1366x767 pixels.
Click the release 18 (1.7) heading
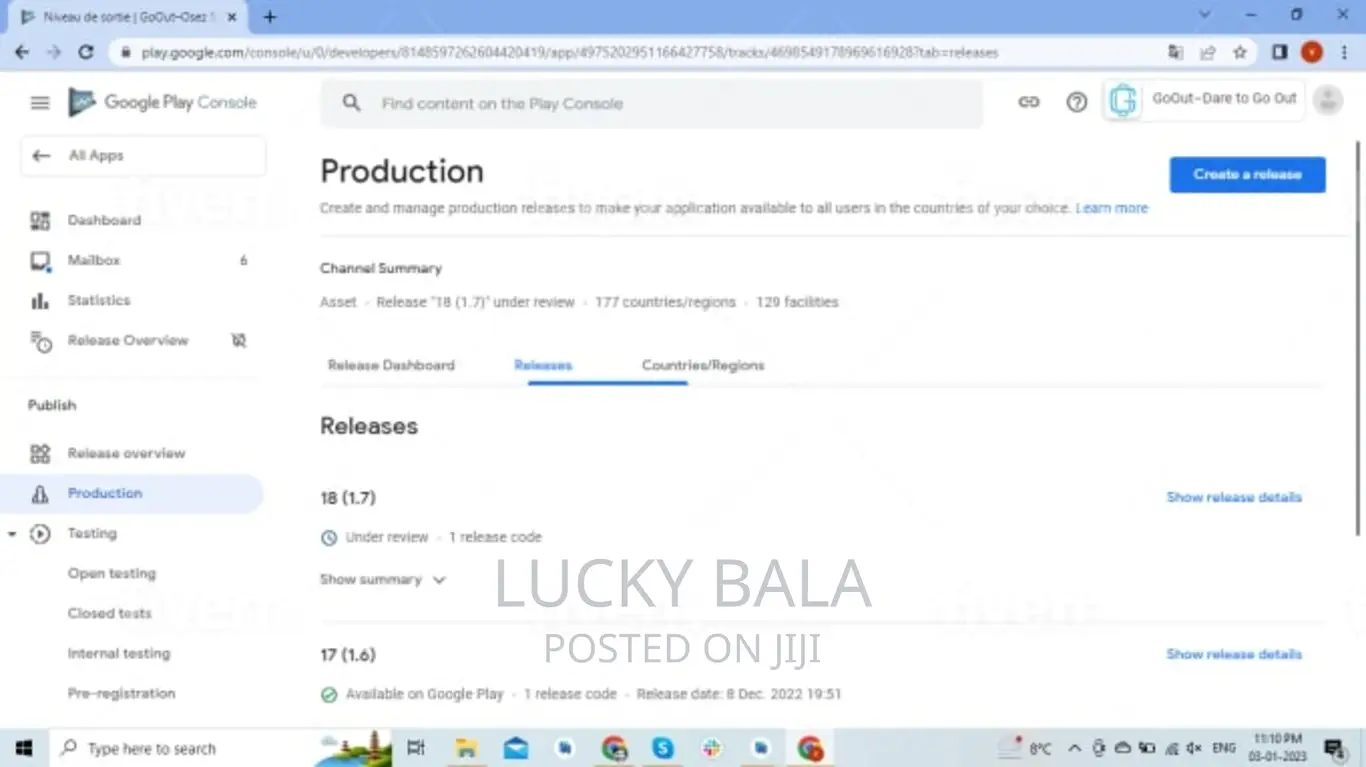[348, 498]
